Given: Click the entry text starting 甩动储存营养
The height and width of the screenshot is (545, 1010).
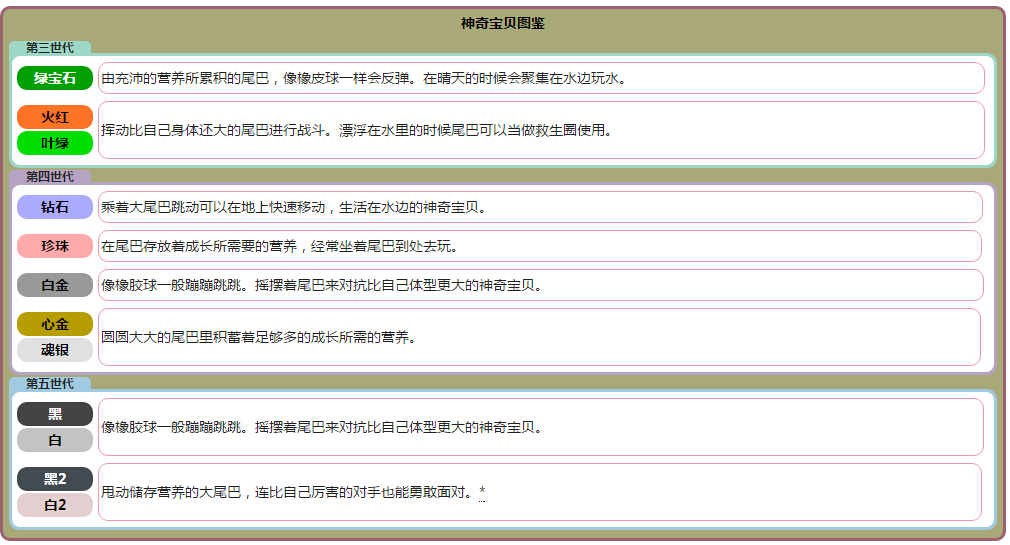Looking at the screenshot, I should [289, 492].
